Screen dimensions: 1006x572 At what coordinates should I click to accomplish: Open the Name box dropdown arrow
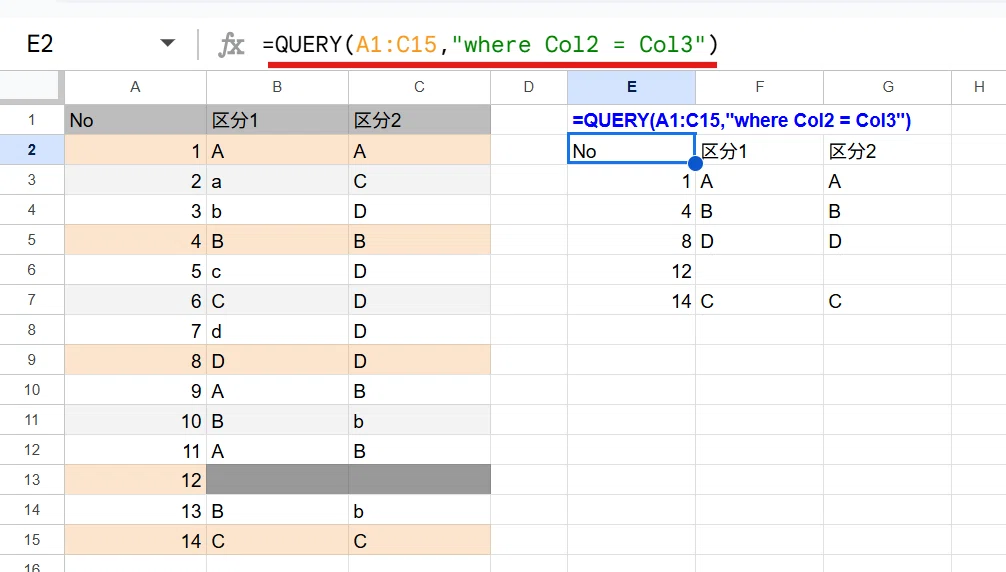click(167, 44)
